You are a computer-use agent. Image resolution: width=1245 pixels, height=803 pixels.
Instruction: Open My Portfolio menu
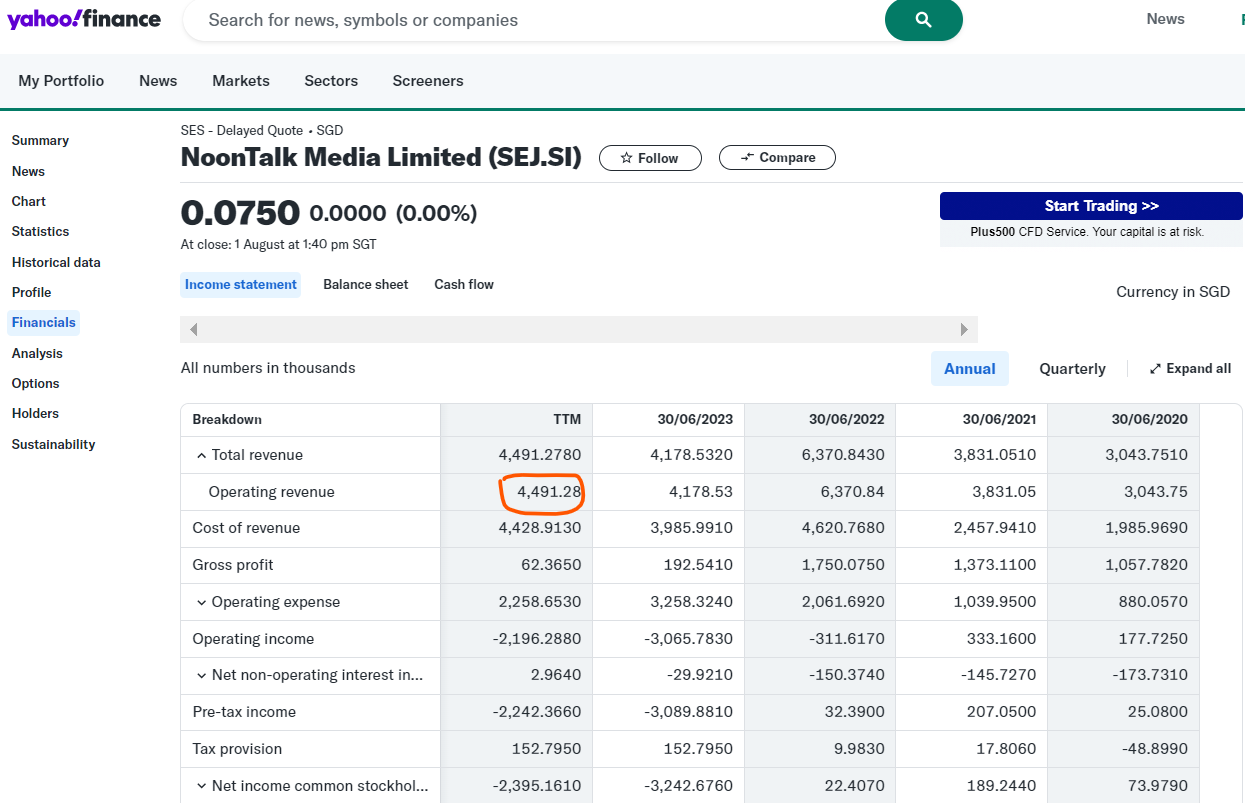pos(61,81)
